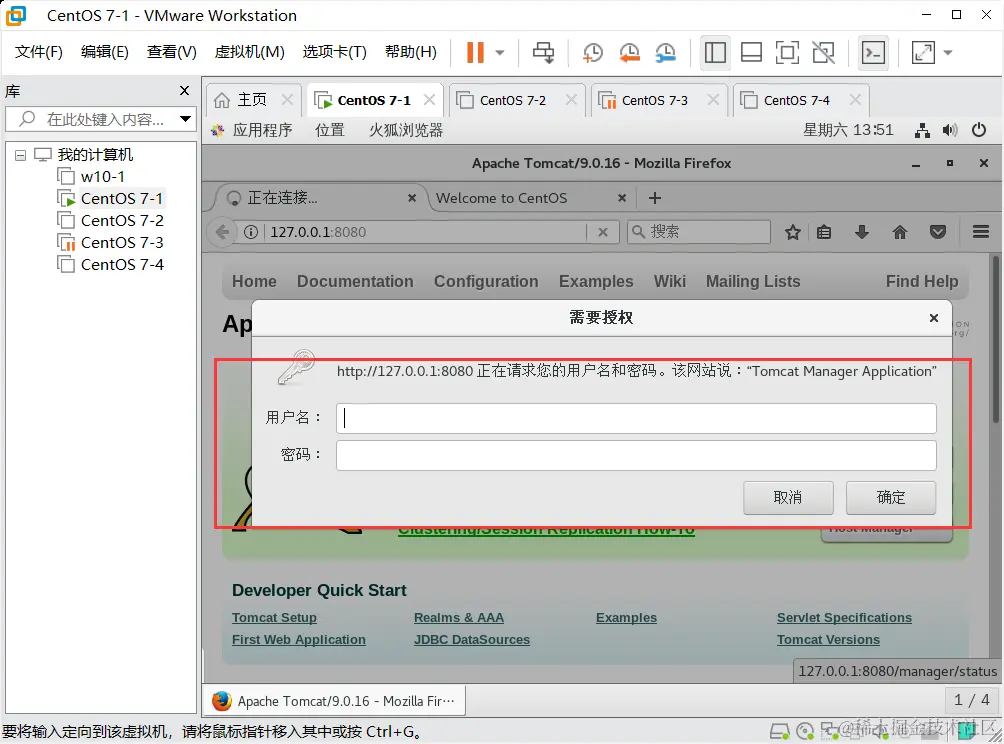This screenshot has height=744, width=1004.
Task: Show bookmarks list icon in Firefox
Action: pyautogui.click(x=824, y=232)
